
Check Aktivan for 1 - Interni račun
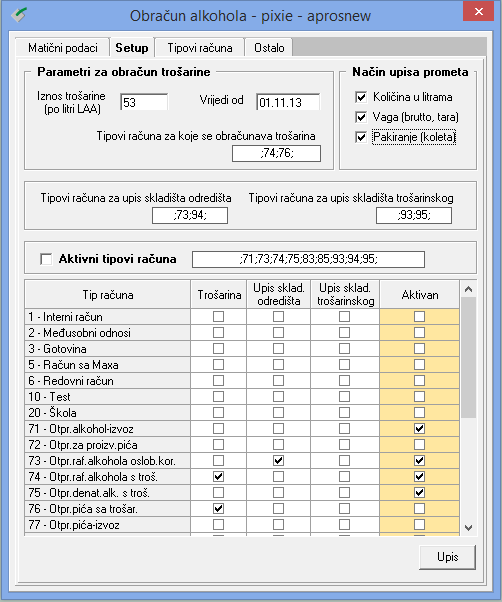point(419,316)
